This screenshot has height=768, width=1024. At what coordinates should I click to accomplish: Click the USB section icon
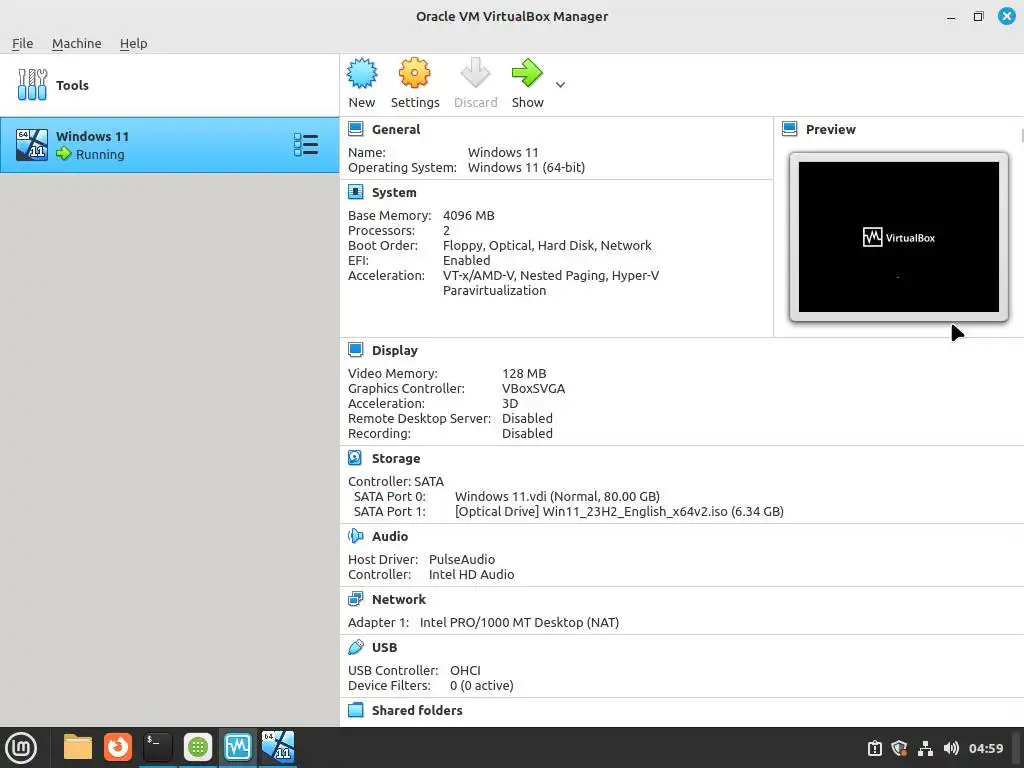[x=356, y=647]
